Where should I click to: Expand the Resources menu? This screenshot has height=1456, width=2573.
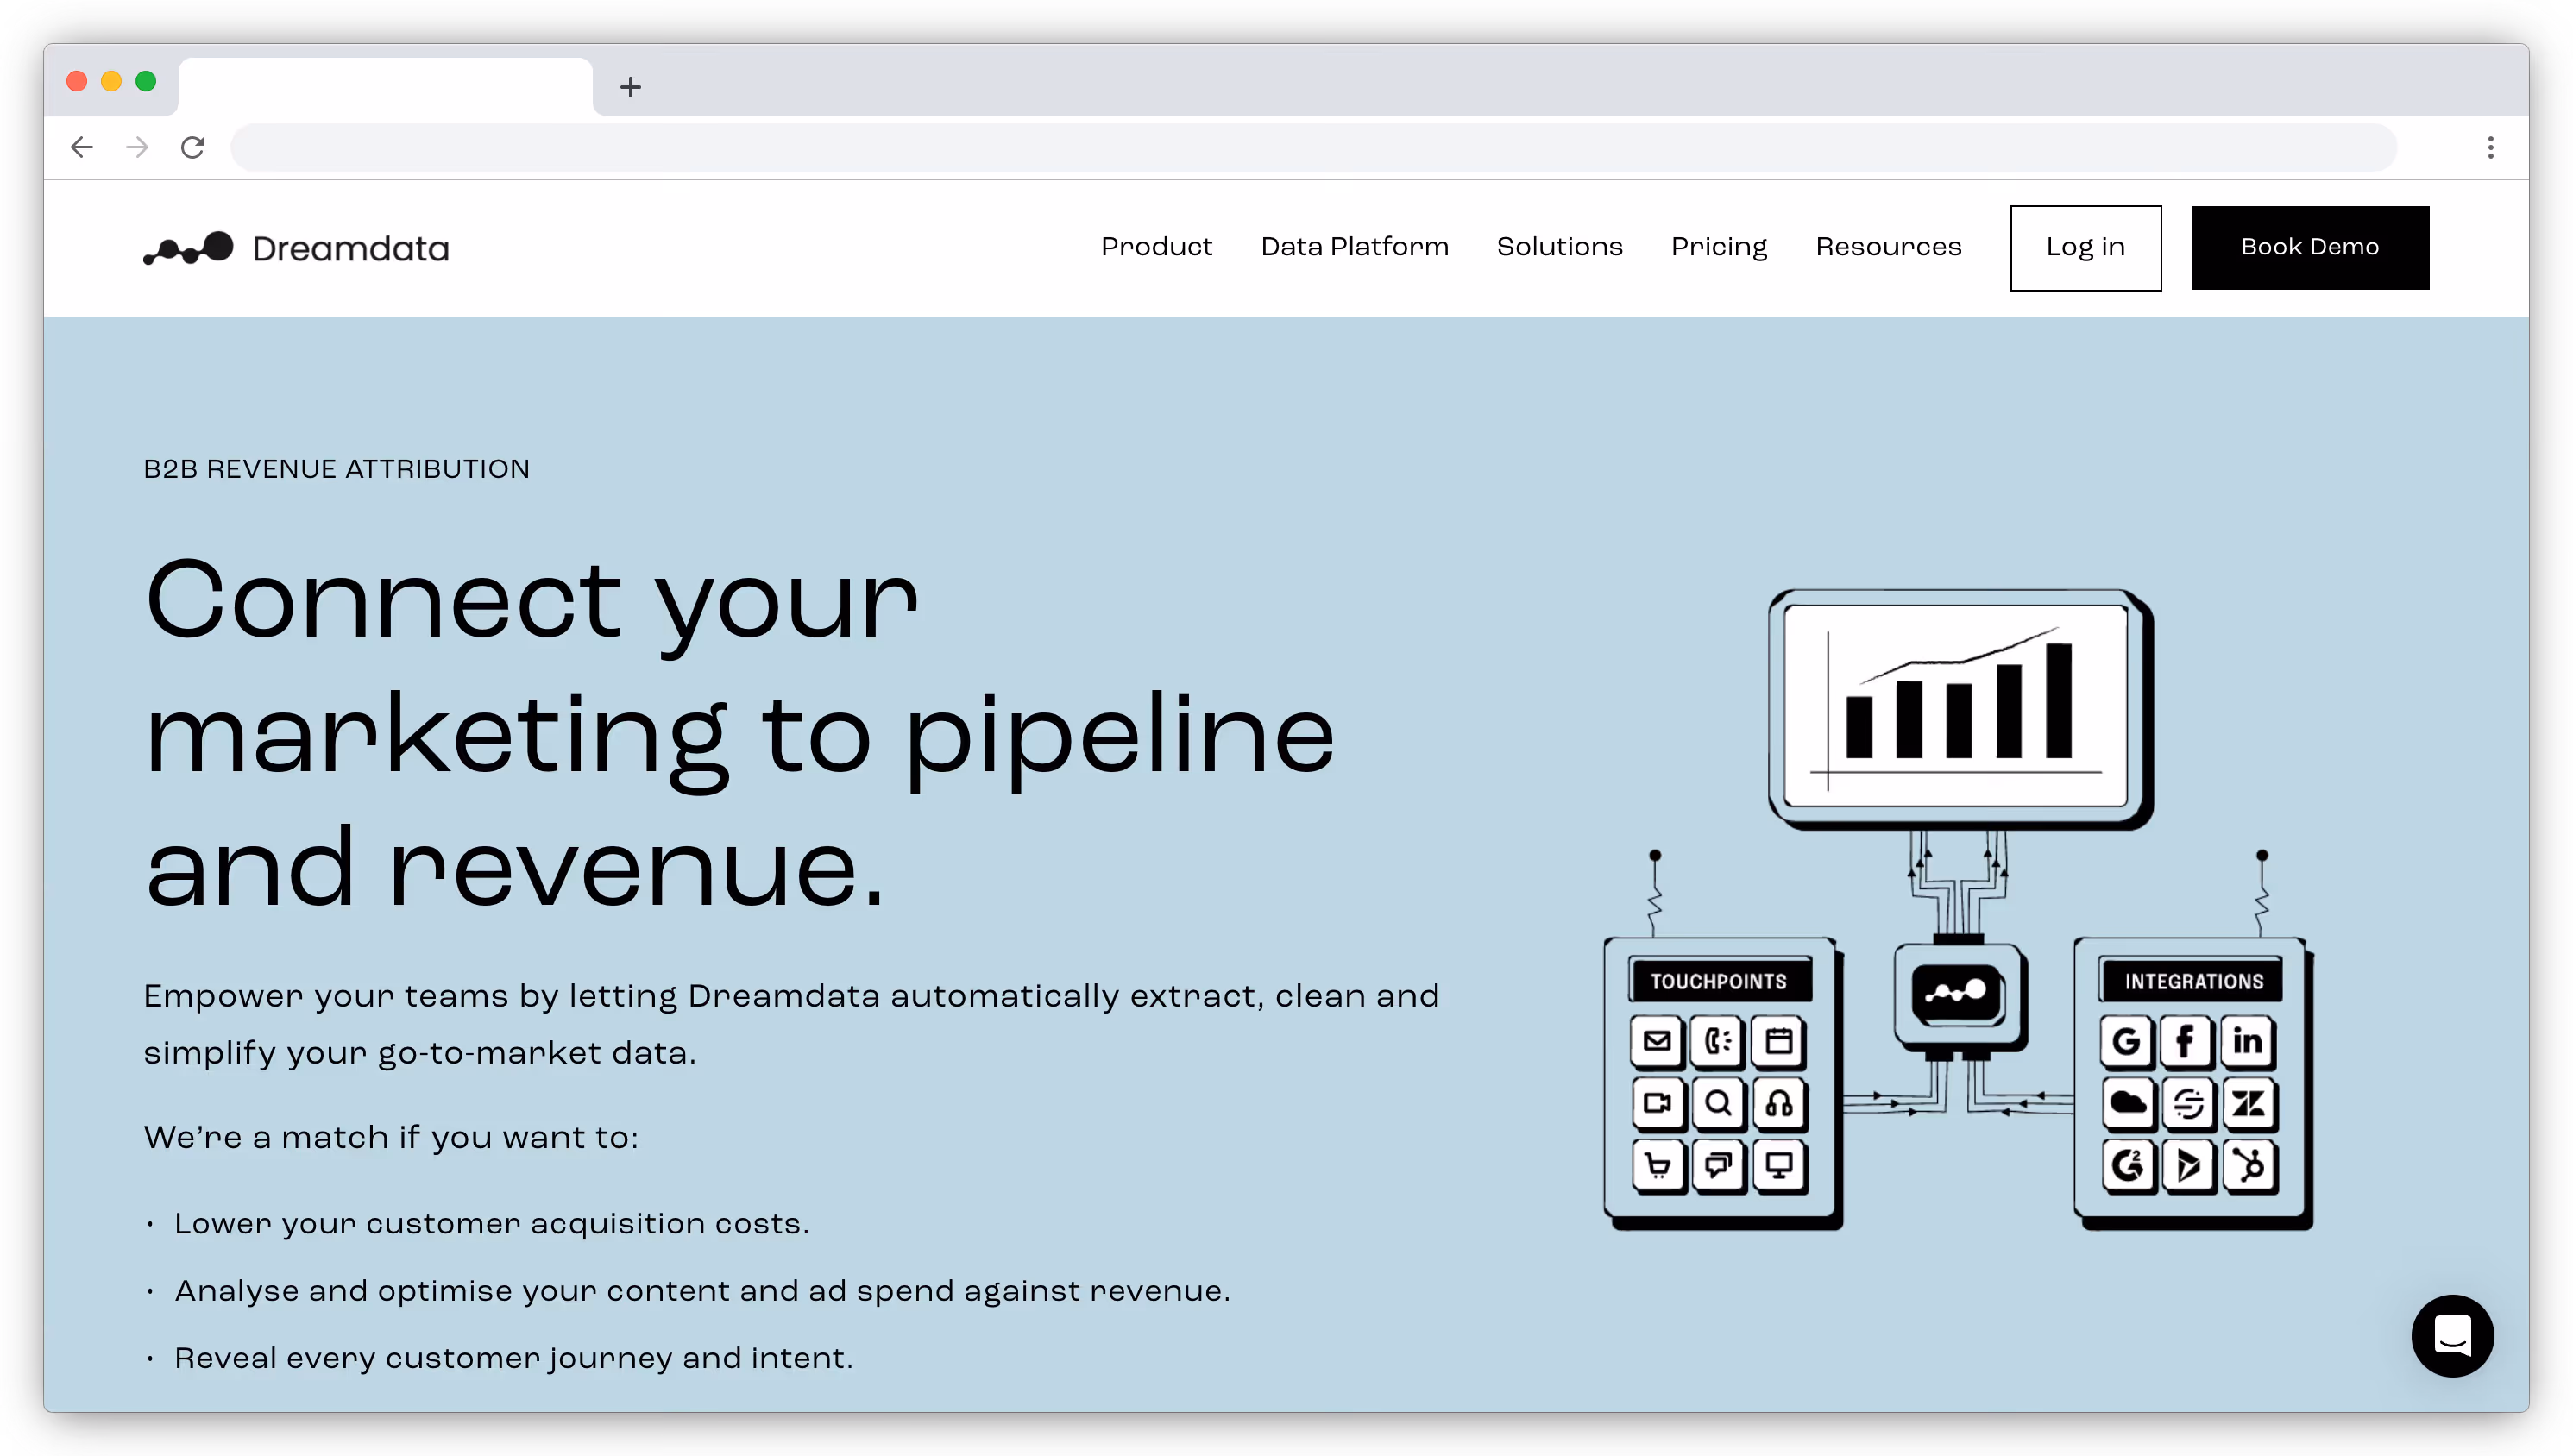[1888, 247]
